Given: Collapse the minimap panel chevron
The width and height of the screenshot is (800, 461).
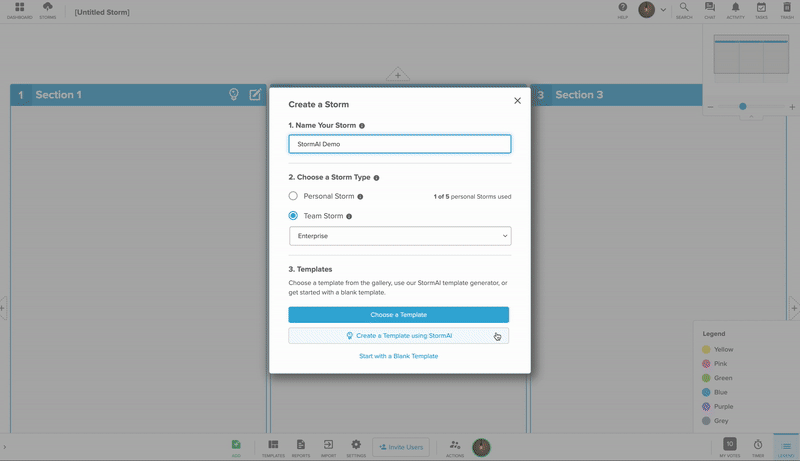Looking at the screenshot, I should pyautogui.click(x=750, y=117).
